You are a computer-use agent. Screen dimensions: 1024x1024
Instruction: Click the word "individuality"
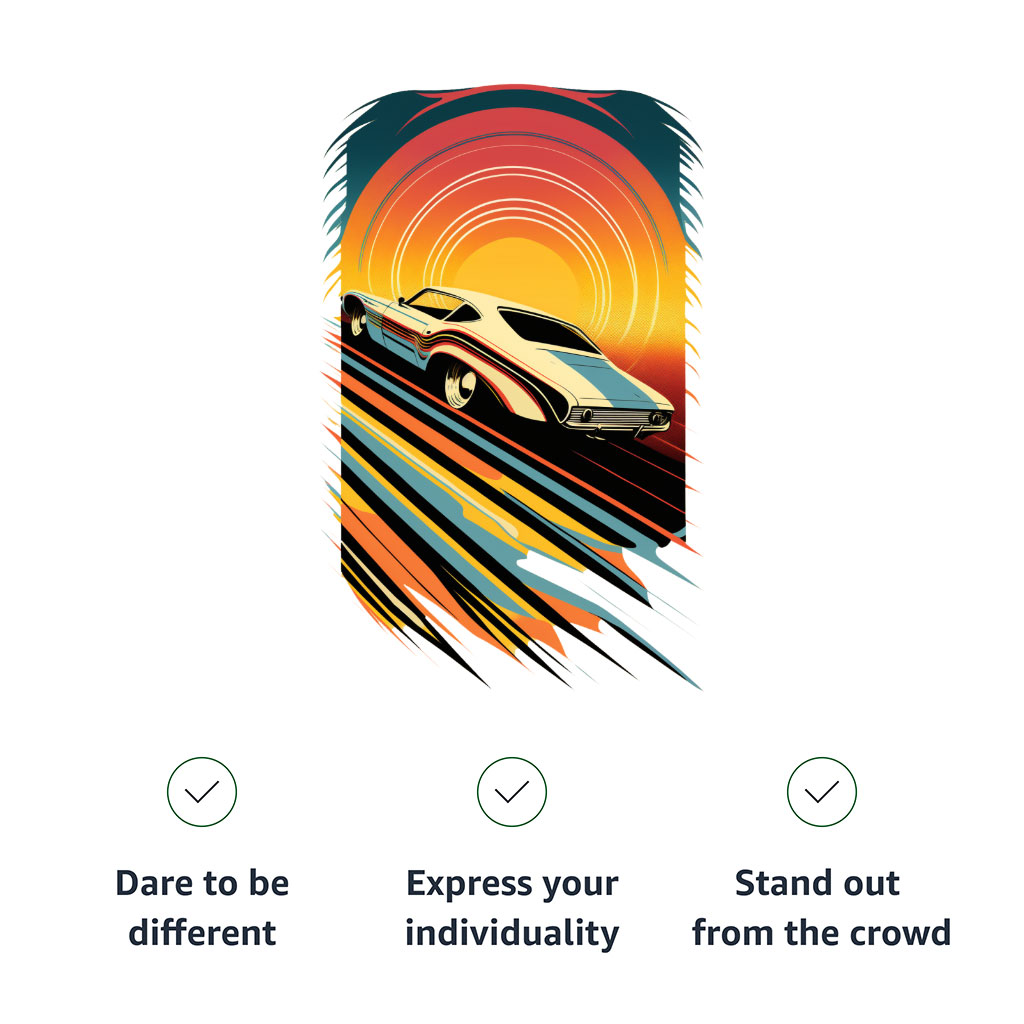[512, 933]
